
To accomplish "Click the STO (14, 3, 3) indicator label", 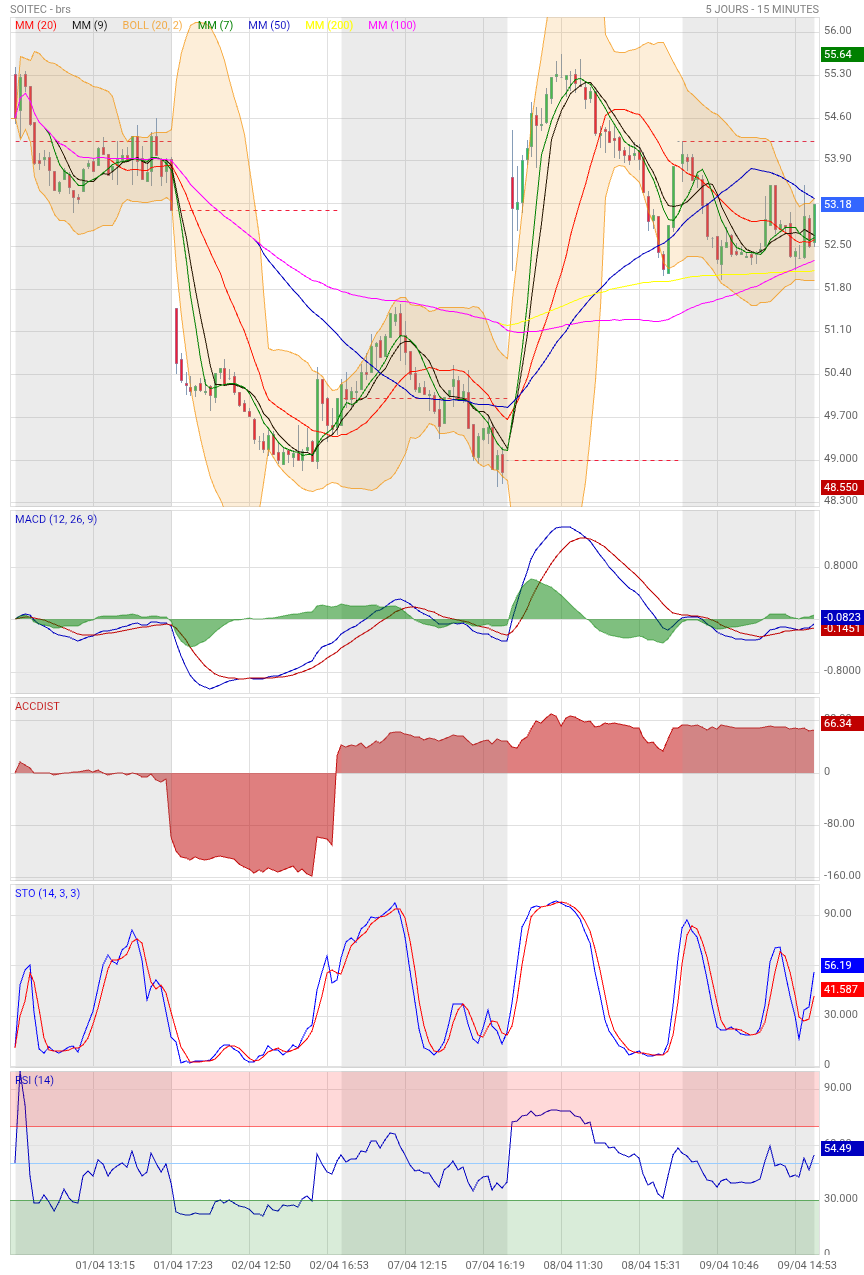I will pos(48,893).
